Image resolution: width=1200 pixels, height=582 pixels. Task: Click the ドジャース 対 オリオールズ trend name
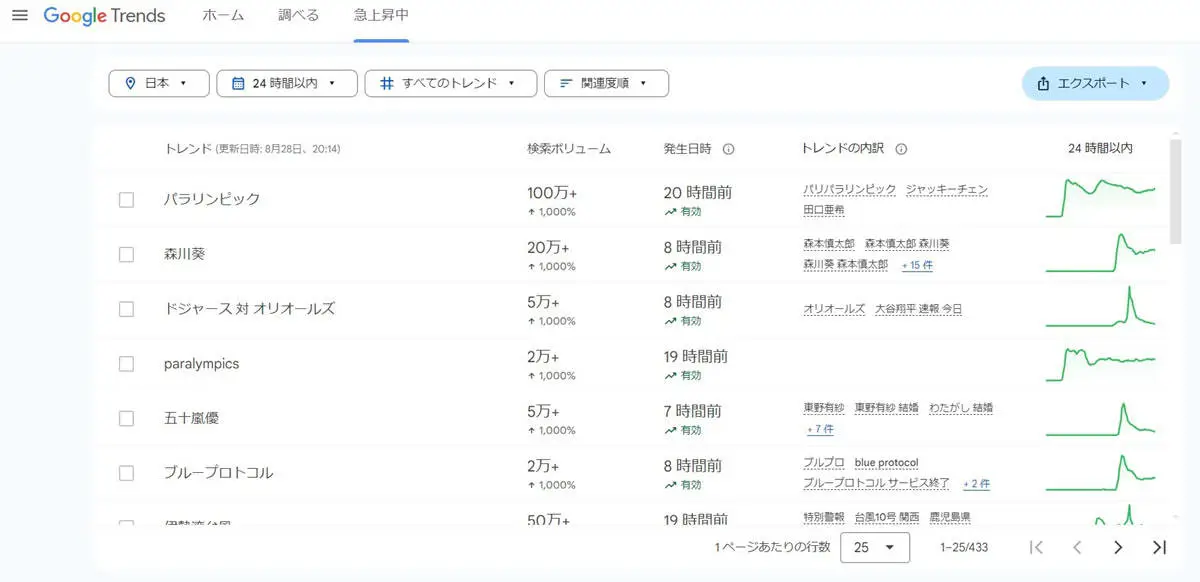pyautogui.click(x=249, y=309)
